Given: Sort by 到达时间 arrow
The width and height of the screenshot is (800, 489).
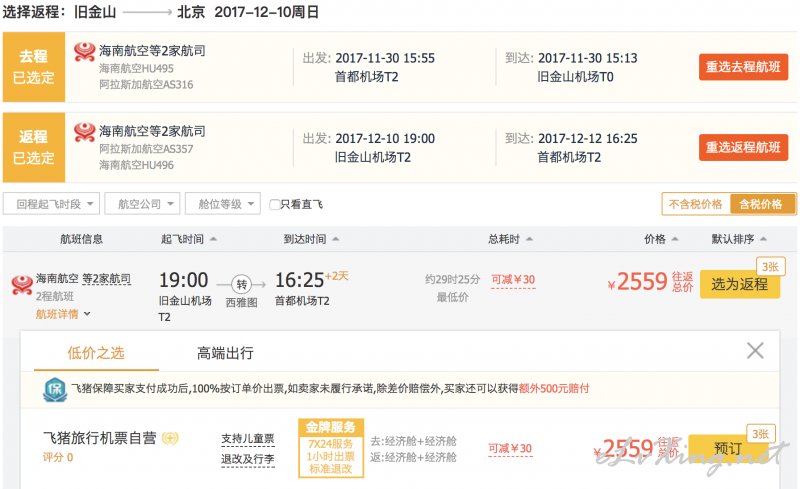Looking at the screenshot, I should pos(336,239).
